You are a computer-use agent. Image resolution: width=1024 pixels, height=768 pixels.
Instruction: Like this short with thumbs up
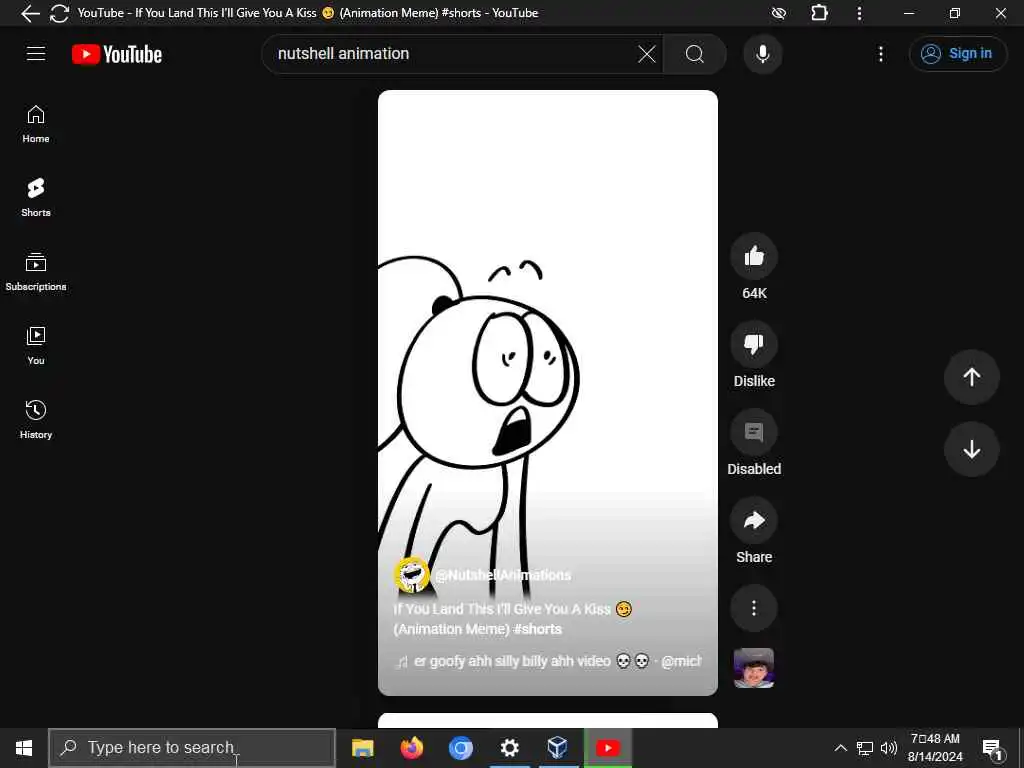(754, 257)
